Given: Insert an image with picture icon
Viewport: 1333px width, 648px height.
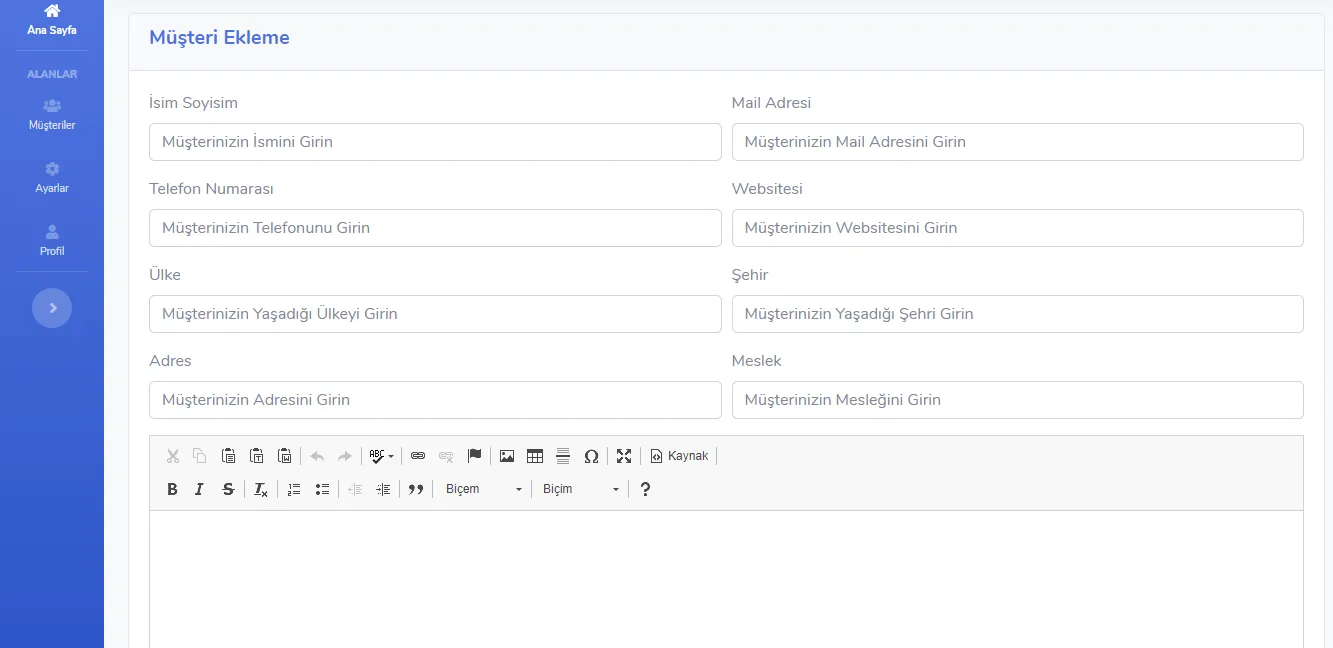Looking at the screenshot, I should click(507, 456).
